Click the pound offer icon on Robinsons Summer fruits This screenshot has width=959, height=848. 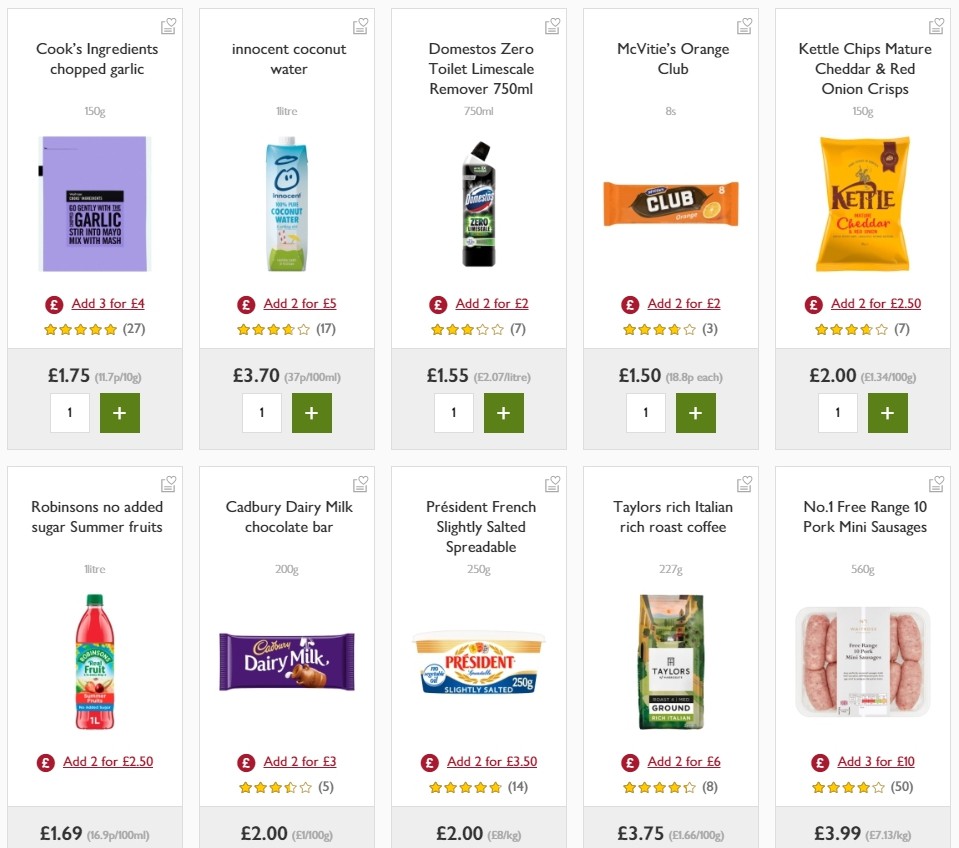click(x=45, y=761)
